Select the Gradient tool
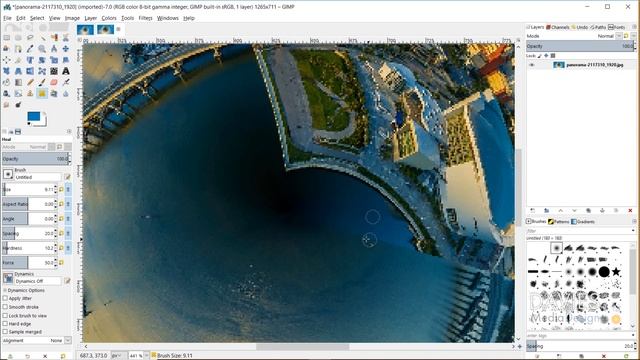Viewport: 640px width, 360px height. (18, 82)
